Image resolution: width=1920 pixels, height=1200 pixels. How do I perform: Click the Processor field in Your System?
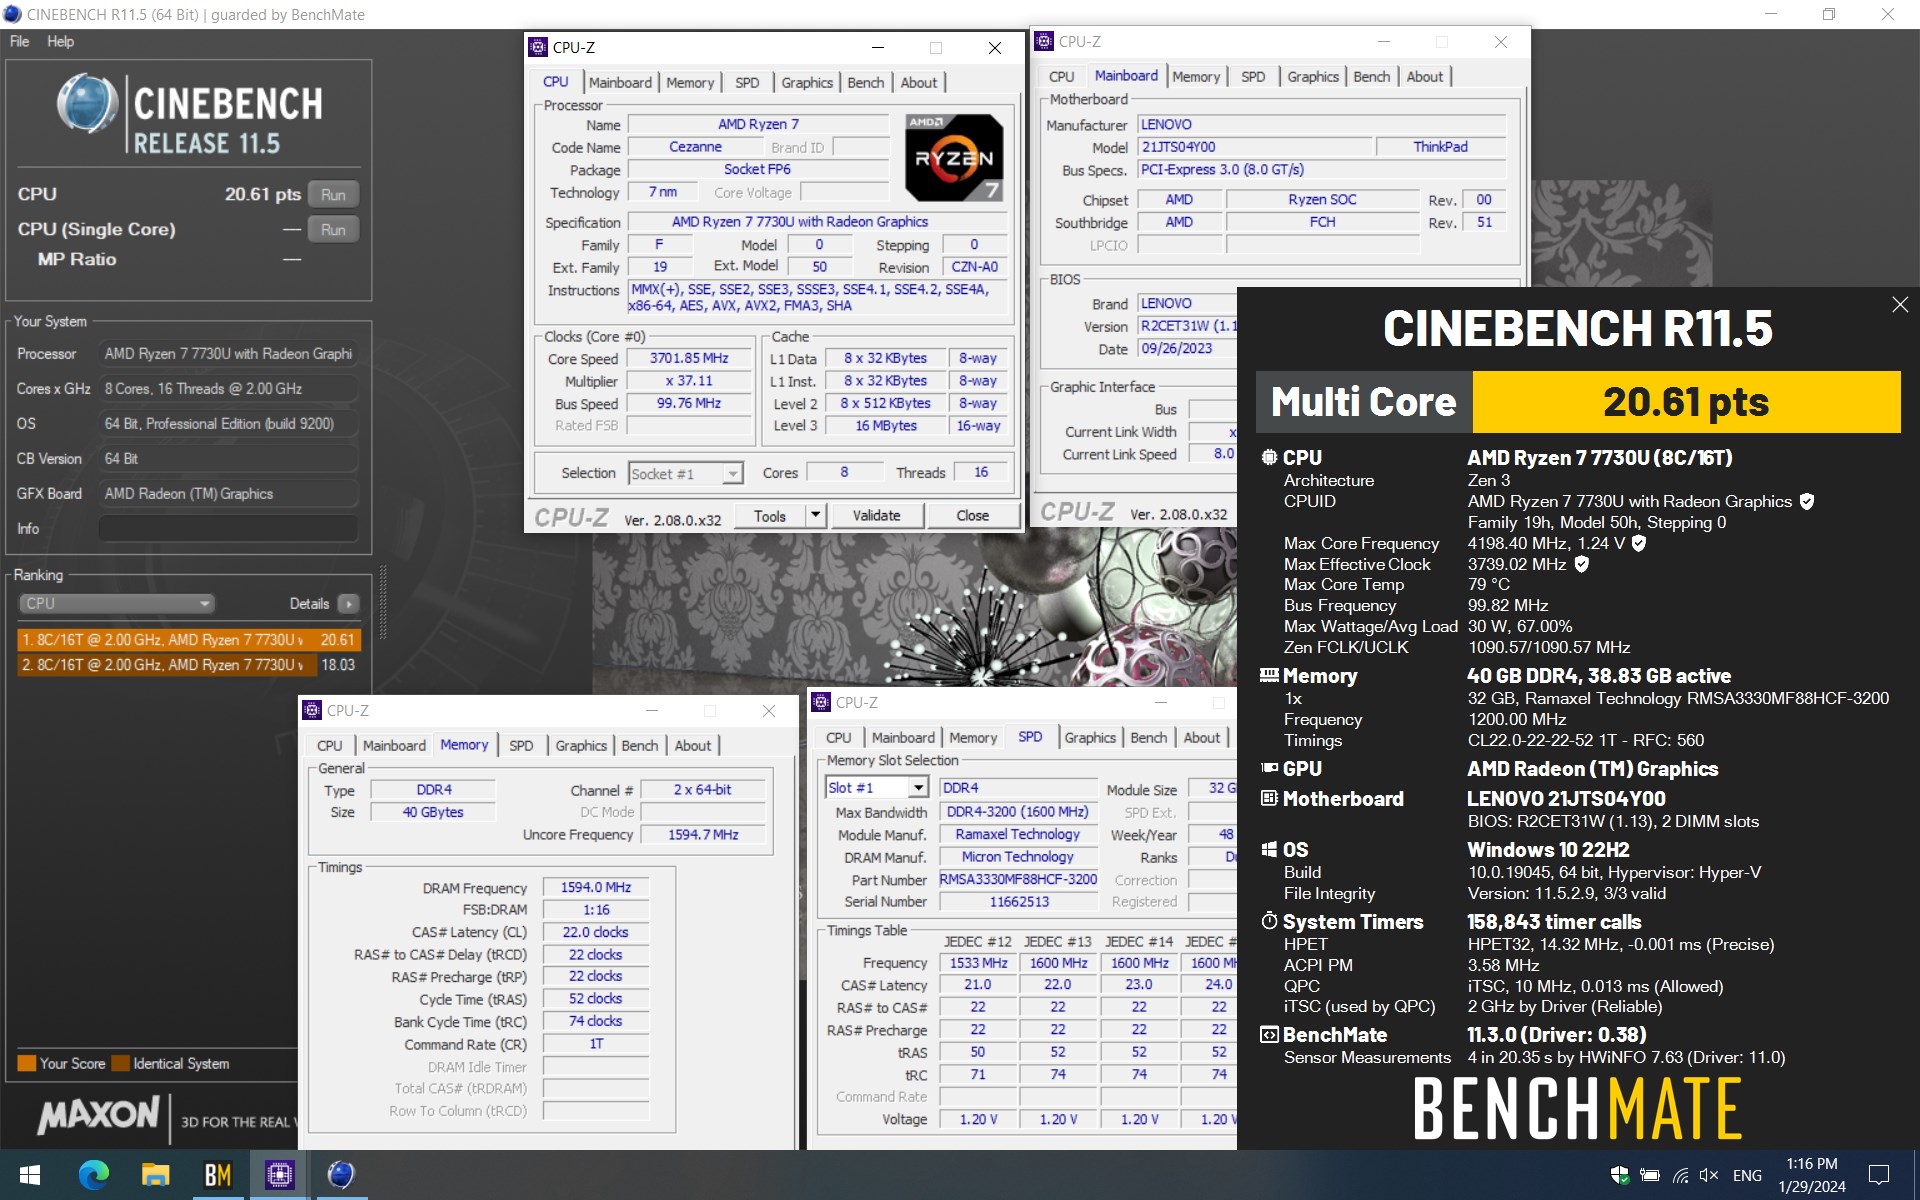(x=228, y=354)
